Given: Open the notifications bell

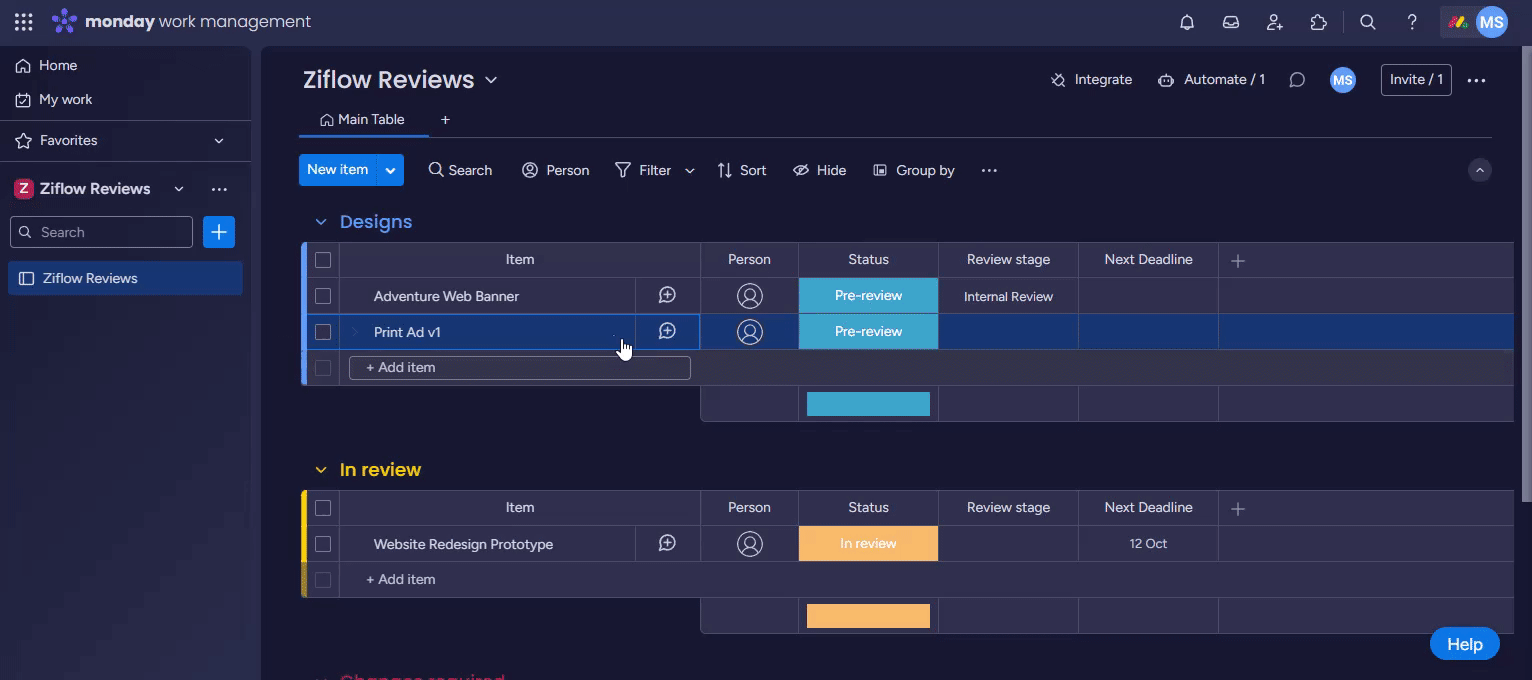Looking at the screenshot, I should click(x=1187, y=22).
